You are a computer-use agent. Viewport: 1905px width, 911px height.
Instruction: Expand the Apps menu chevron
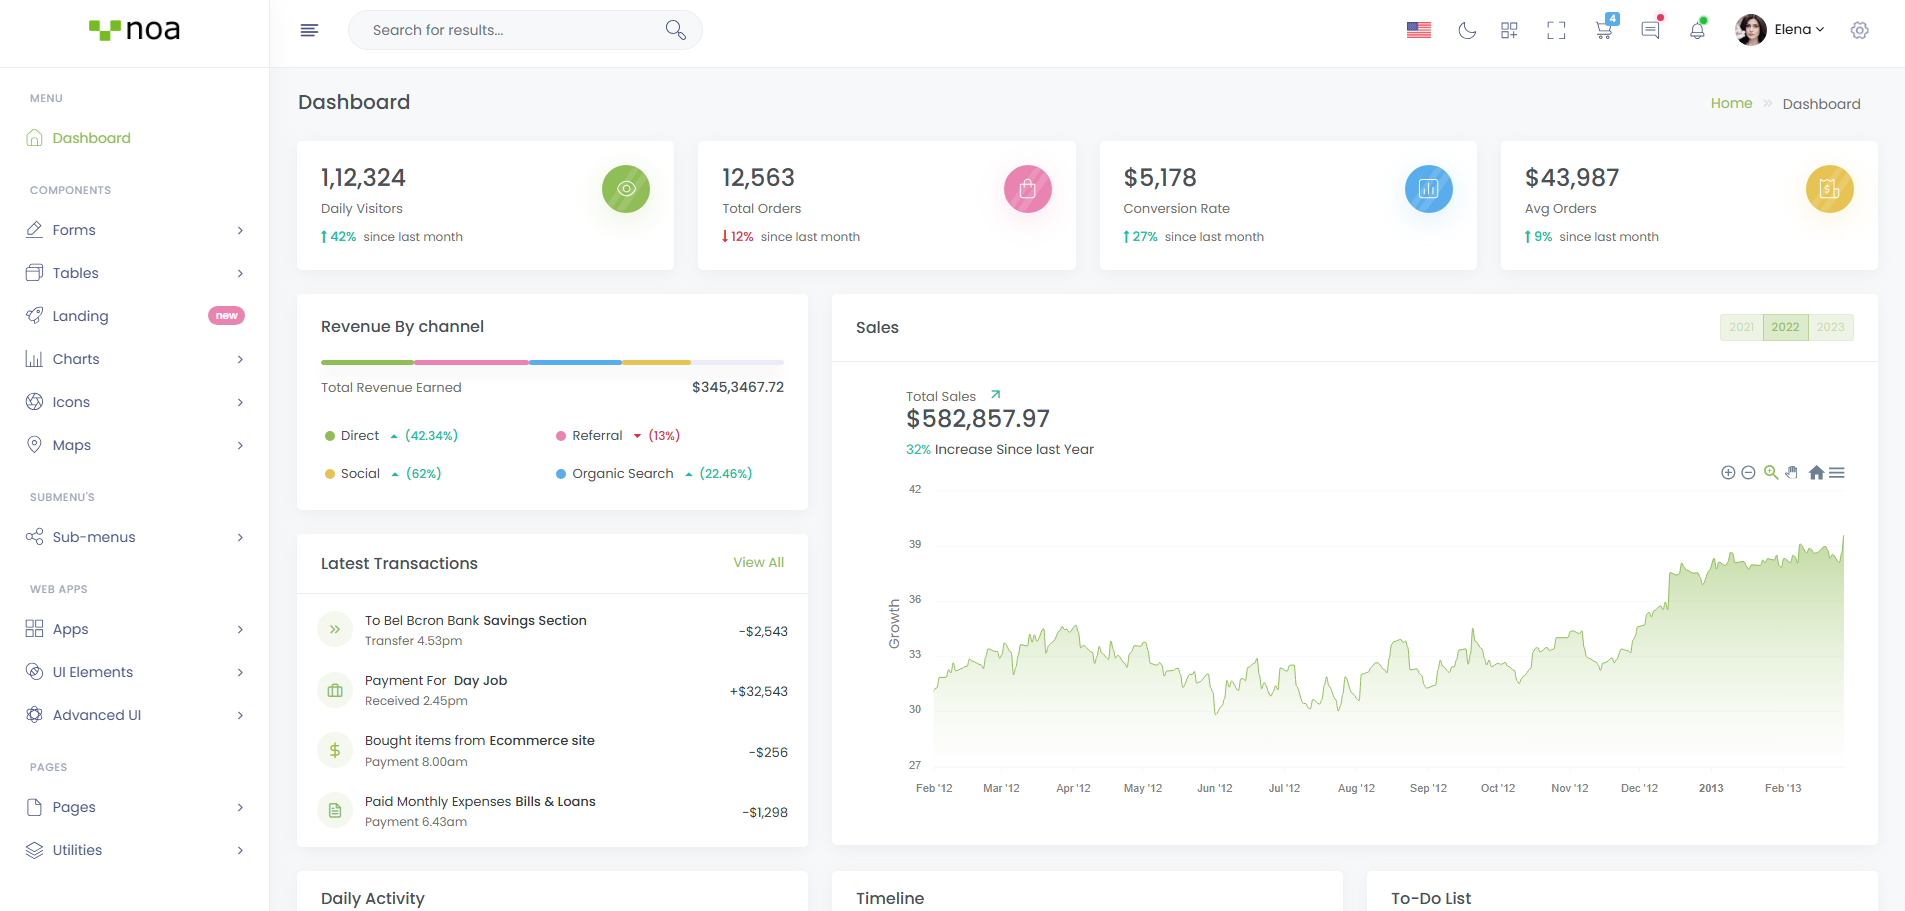click(x=240, y=629)
